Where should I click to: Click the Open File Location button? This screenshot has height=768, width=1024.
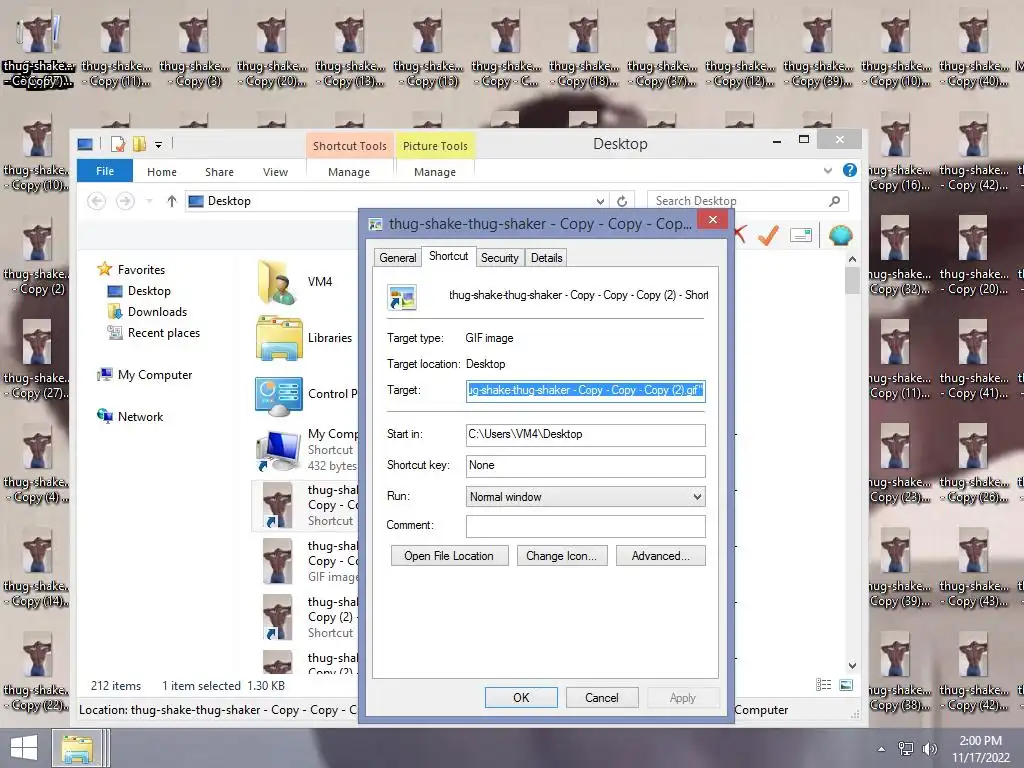coord(449,556)
